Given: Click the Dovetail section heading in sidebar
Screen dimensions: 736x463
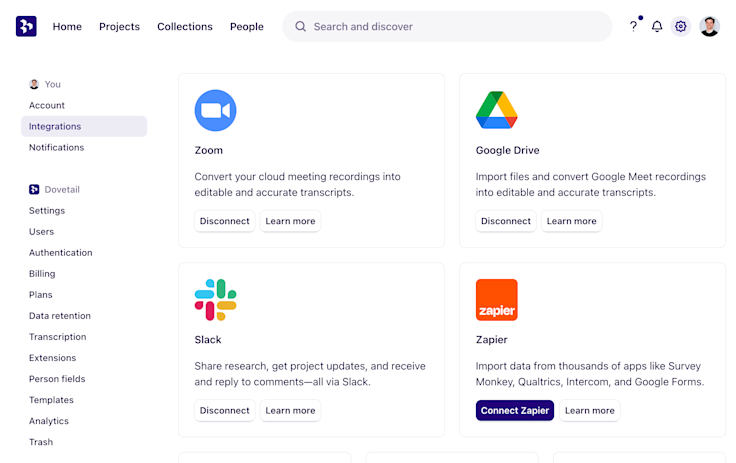Looking at the screenshot, I should (62, 189).
